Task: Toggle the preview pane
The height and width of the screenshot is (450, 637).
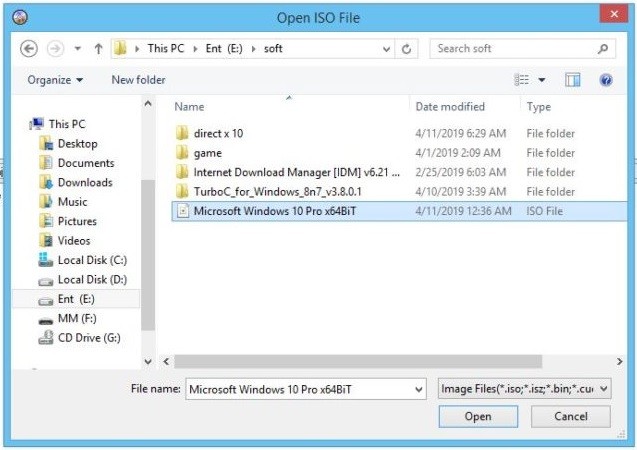Action: tap(573, 80)
